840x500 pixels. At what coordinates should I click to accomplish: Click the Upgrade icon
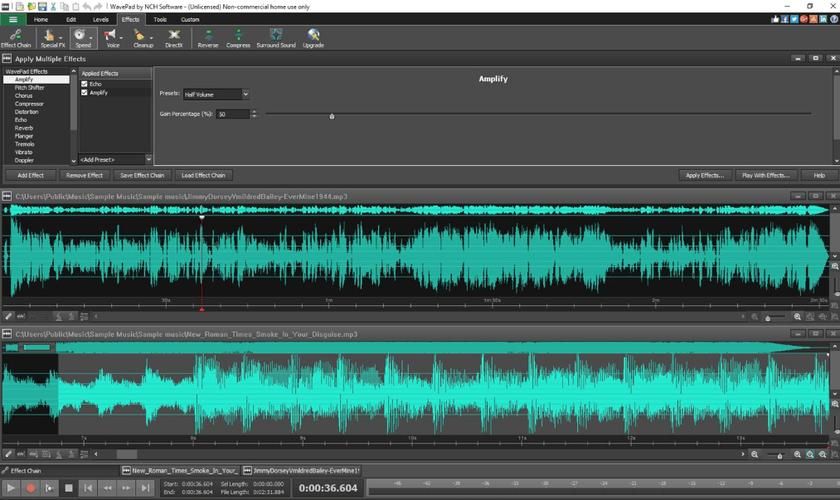pyautogui.click(x=313, y=39)
